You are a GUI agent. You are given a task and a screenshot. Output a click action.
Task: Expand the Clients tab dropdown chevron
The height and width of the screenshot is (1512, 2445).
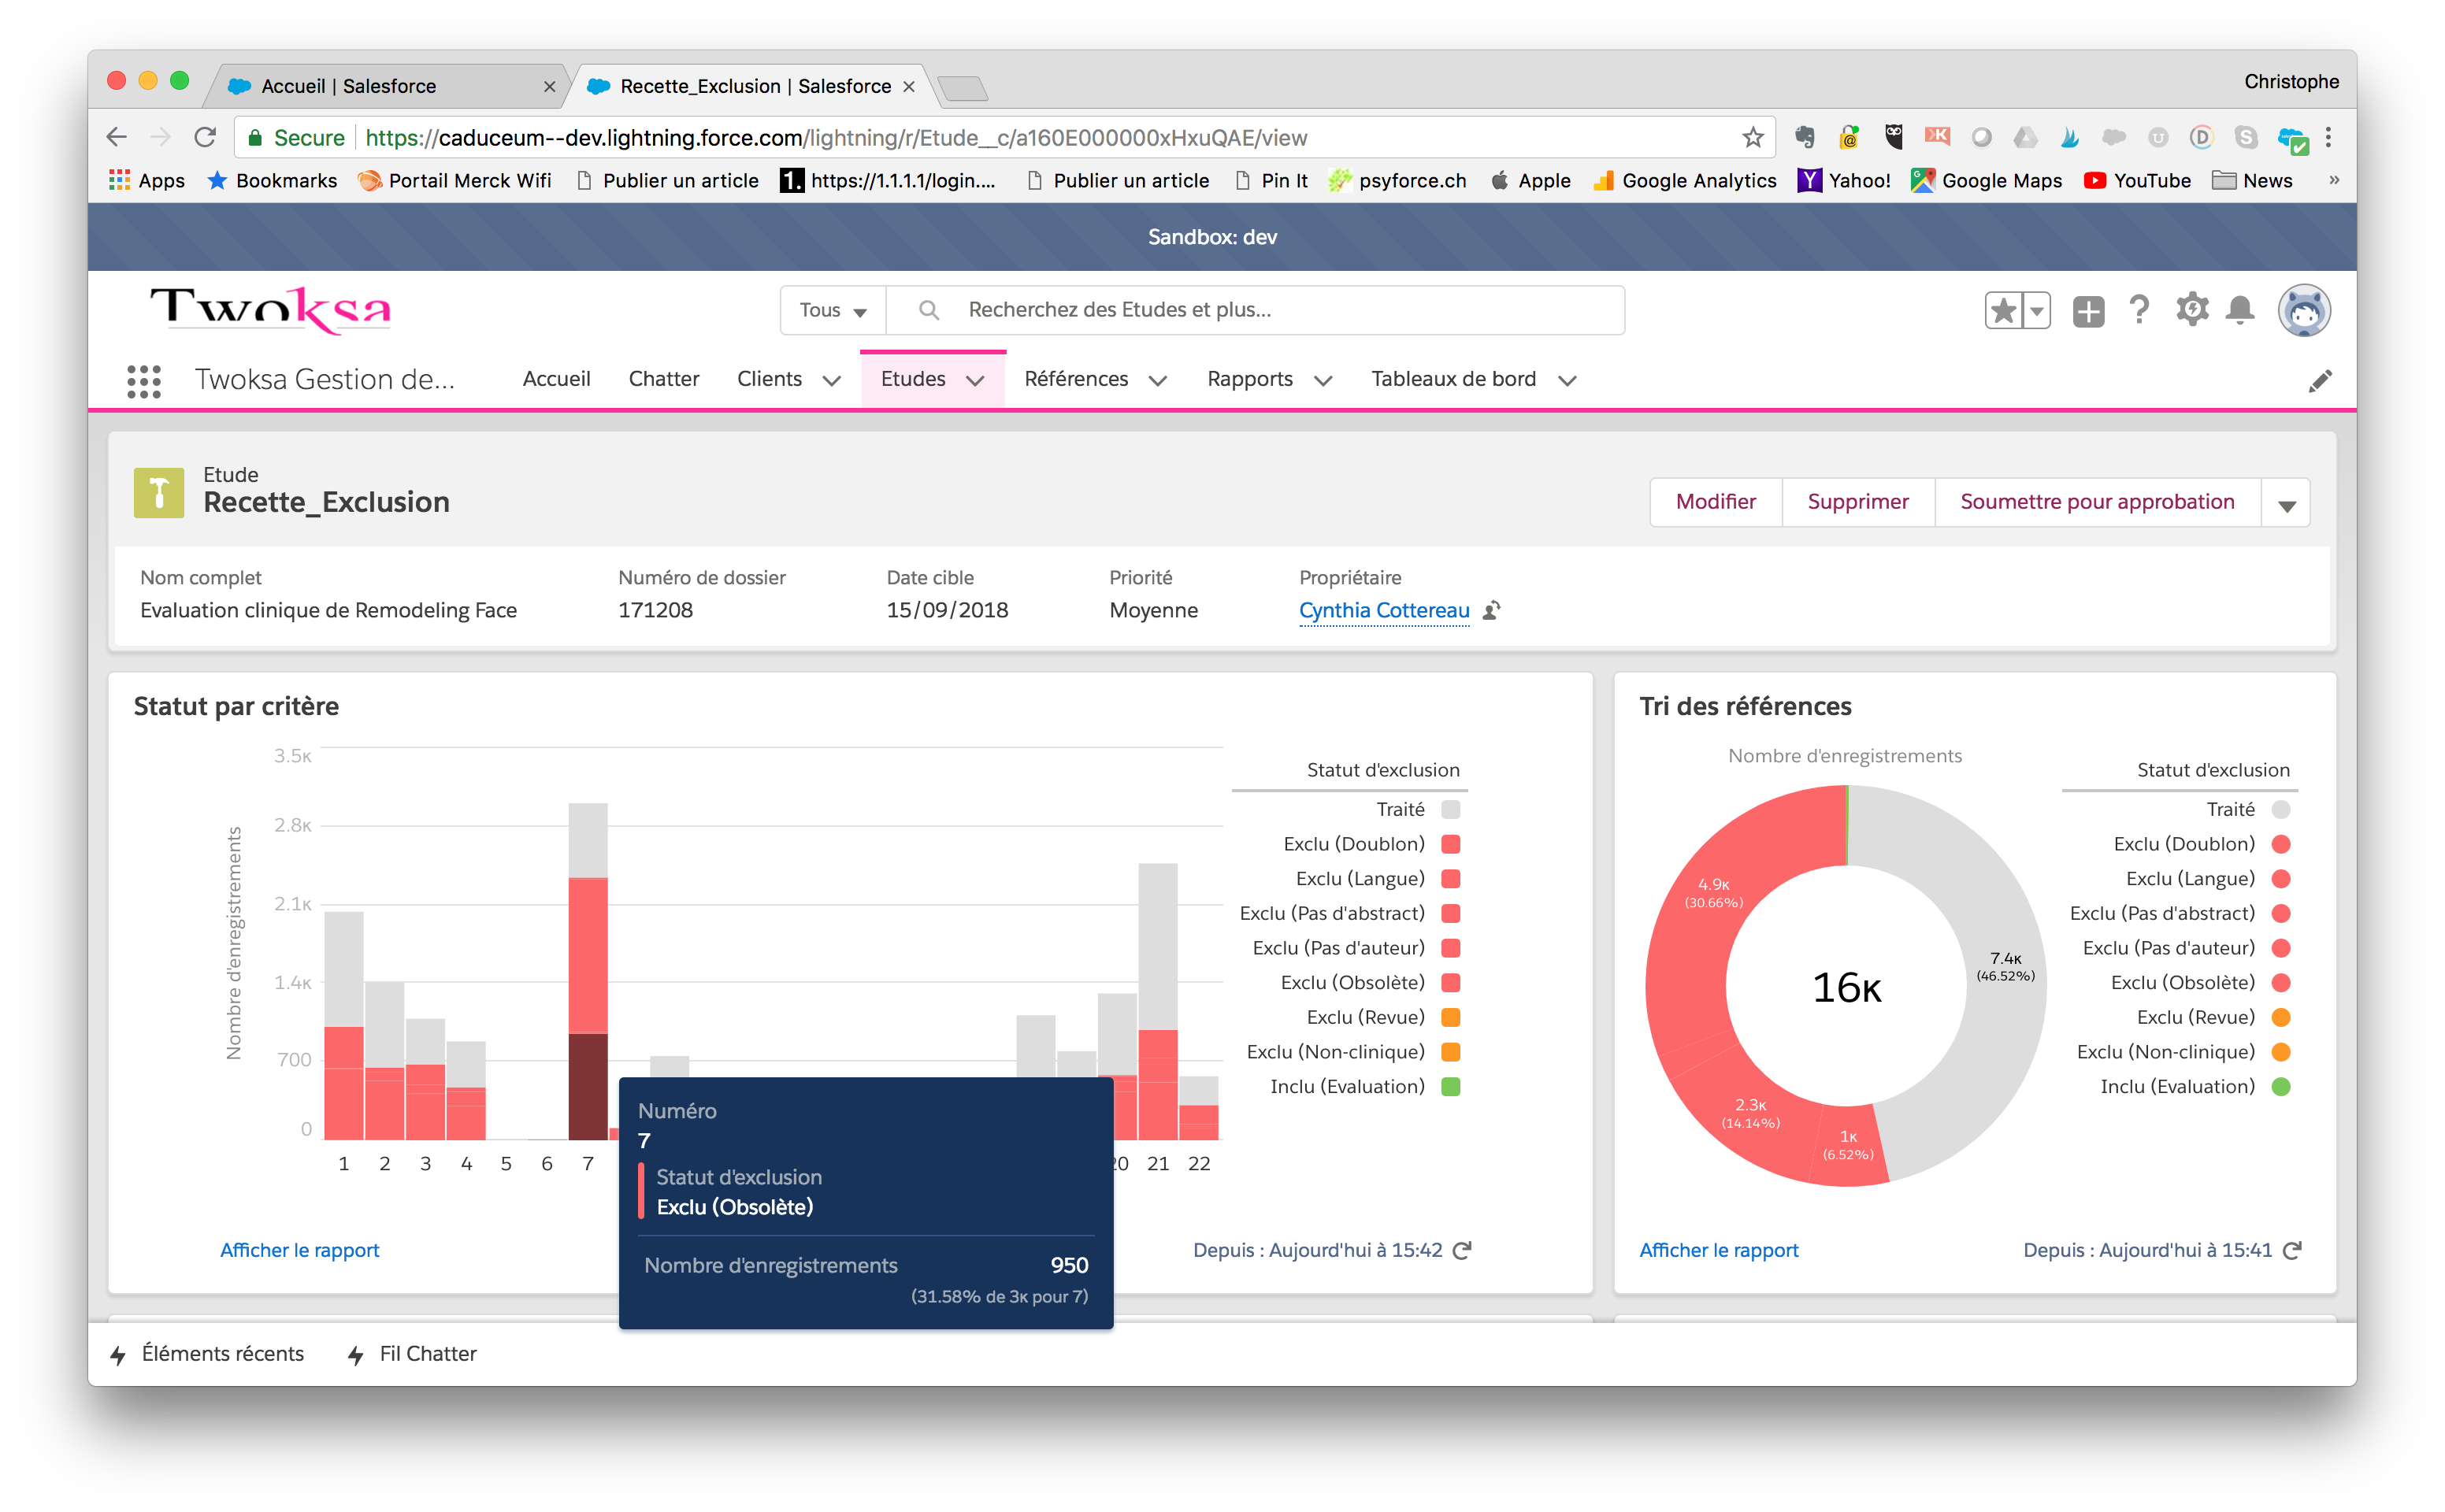[x=831, y=381]
